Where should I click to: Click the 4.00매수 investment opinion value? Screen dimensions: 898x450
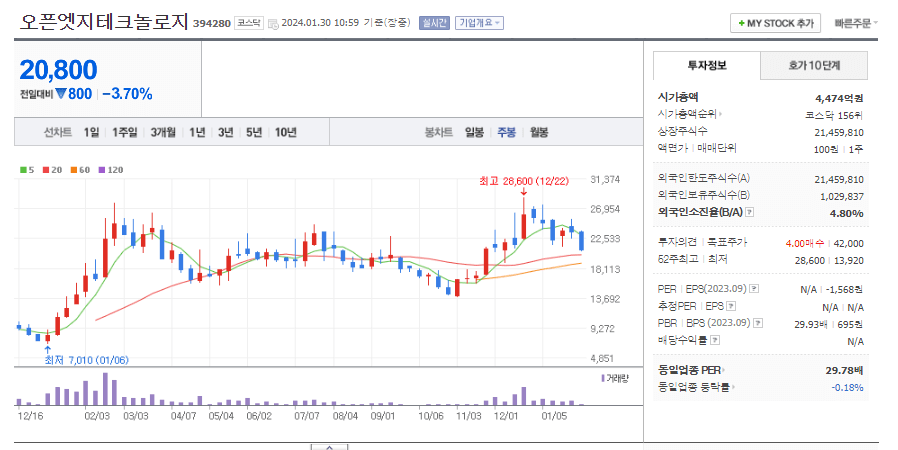pyautogui.click(x=805, y=243)
